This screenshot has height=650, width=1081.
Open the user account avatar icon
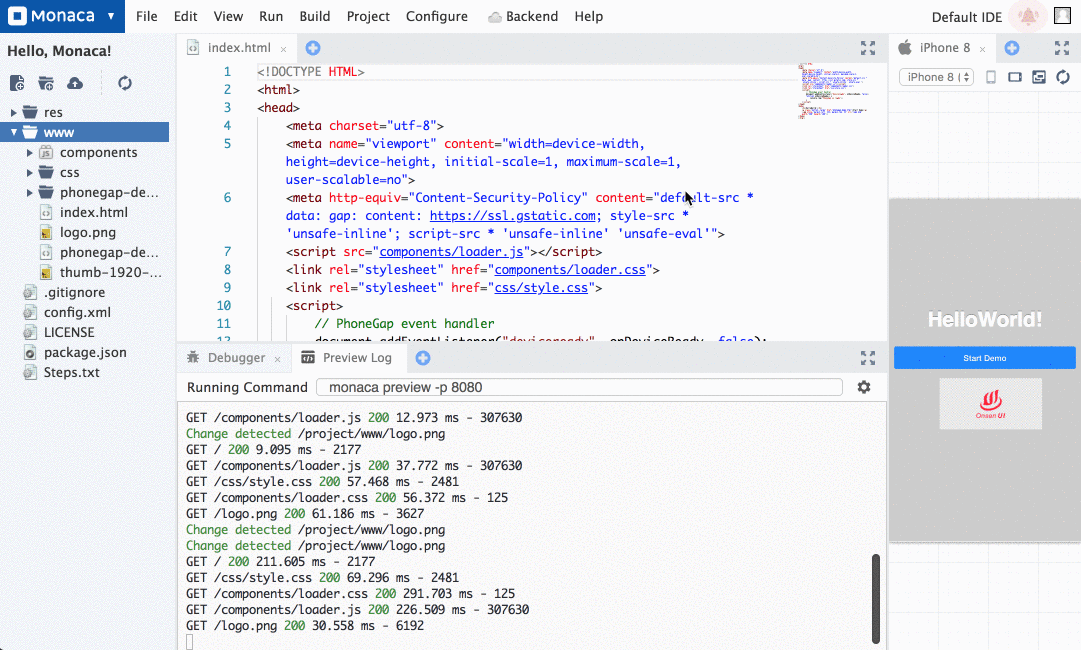tap(1062, 16)
